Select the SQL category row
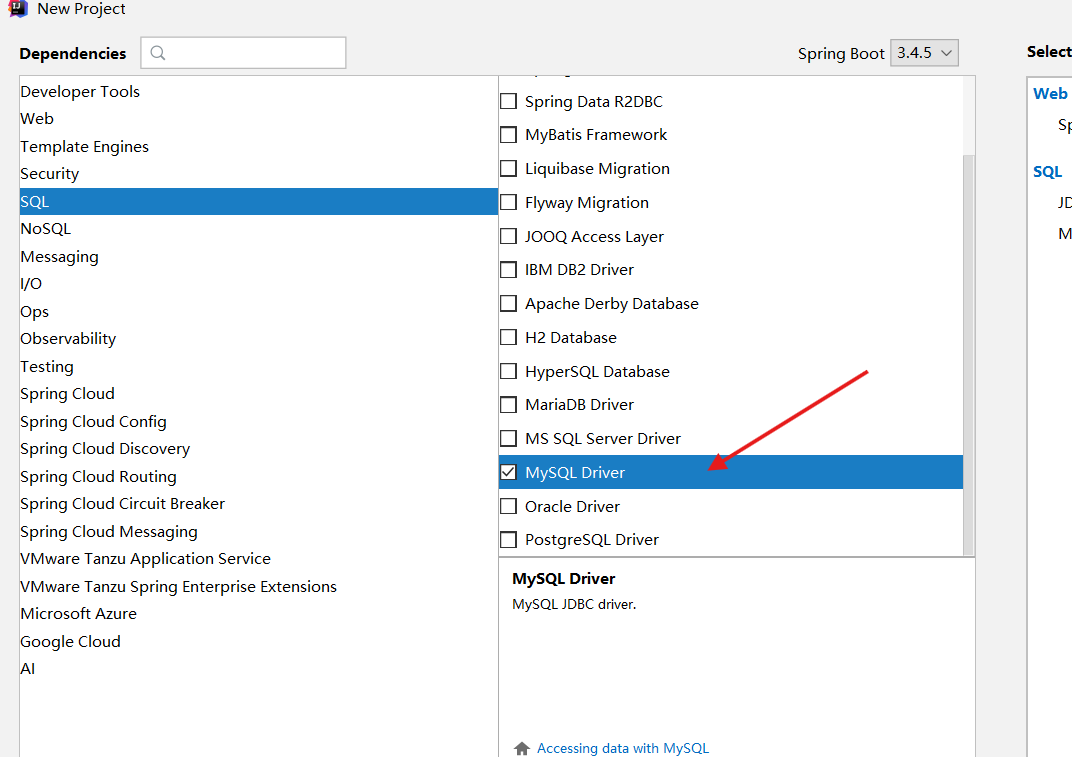Screen dimensions: 1072x757 point(258,202)
